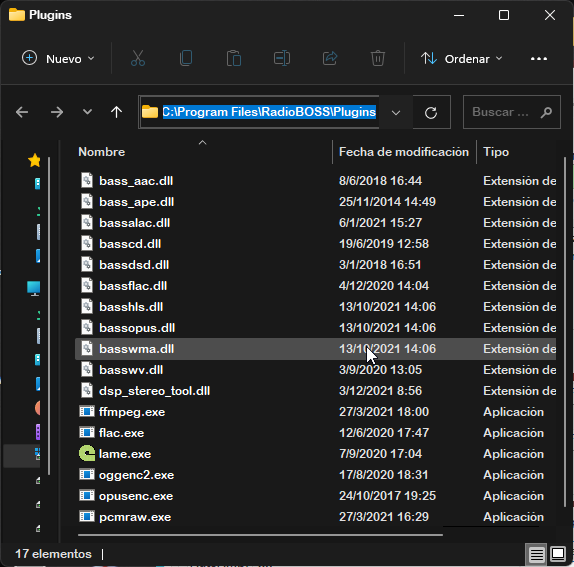The width and height of the screenshot is (574, 567).
Task: Click the Rename icon in toolbar
Action: pos(282,58)
